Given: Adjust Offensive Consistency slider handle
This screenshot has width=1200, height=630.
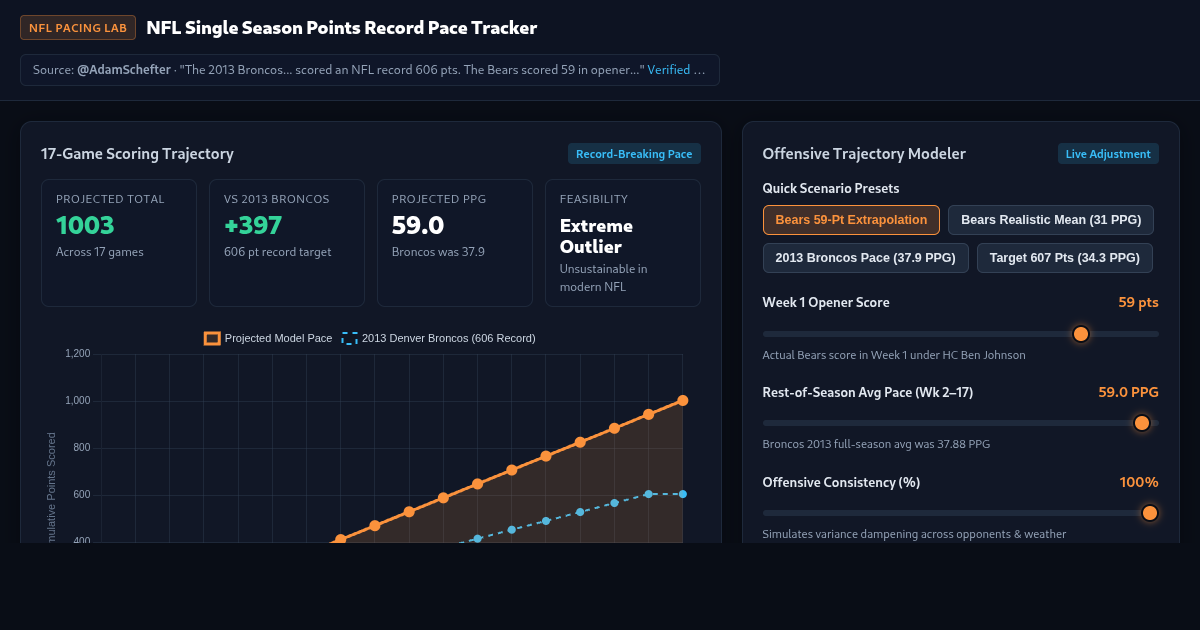Looking at the screenshot, I should (x=1149, y=513).
